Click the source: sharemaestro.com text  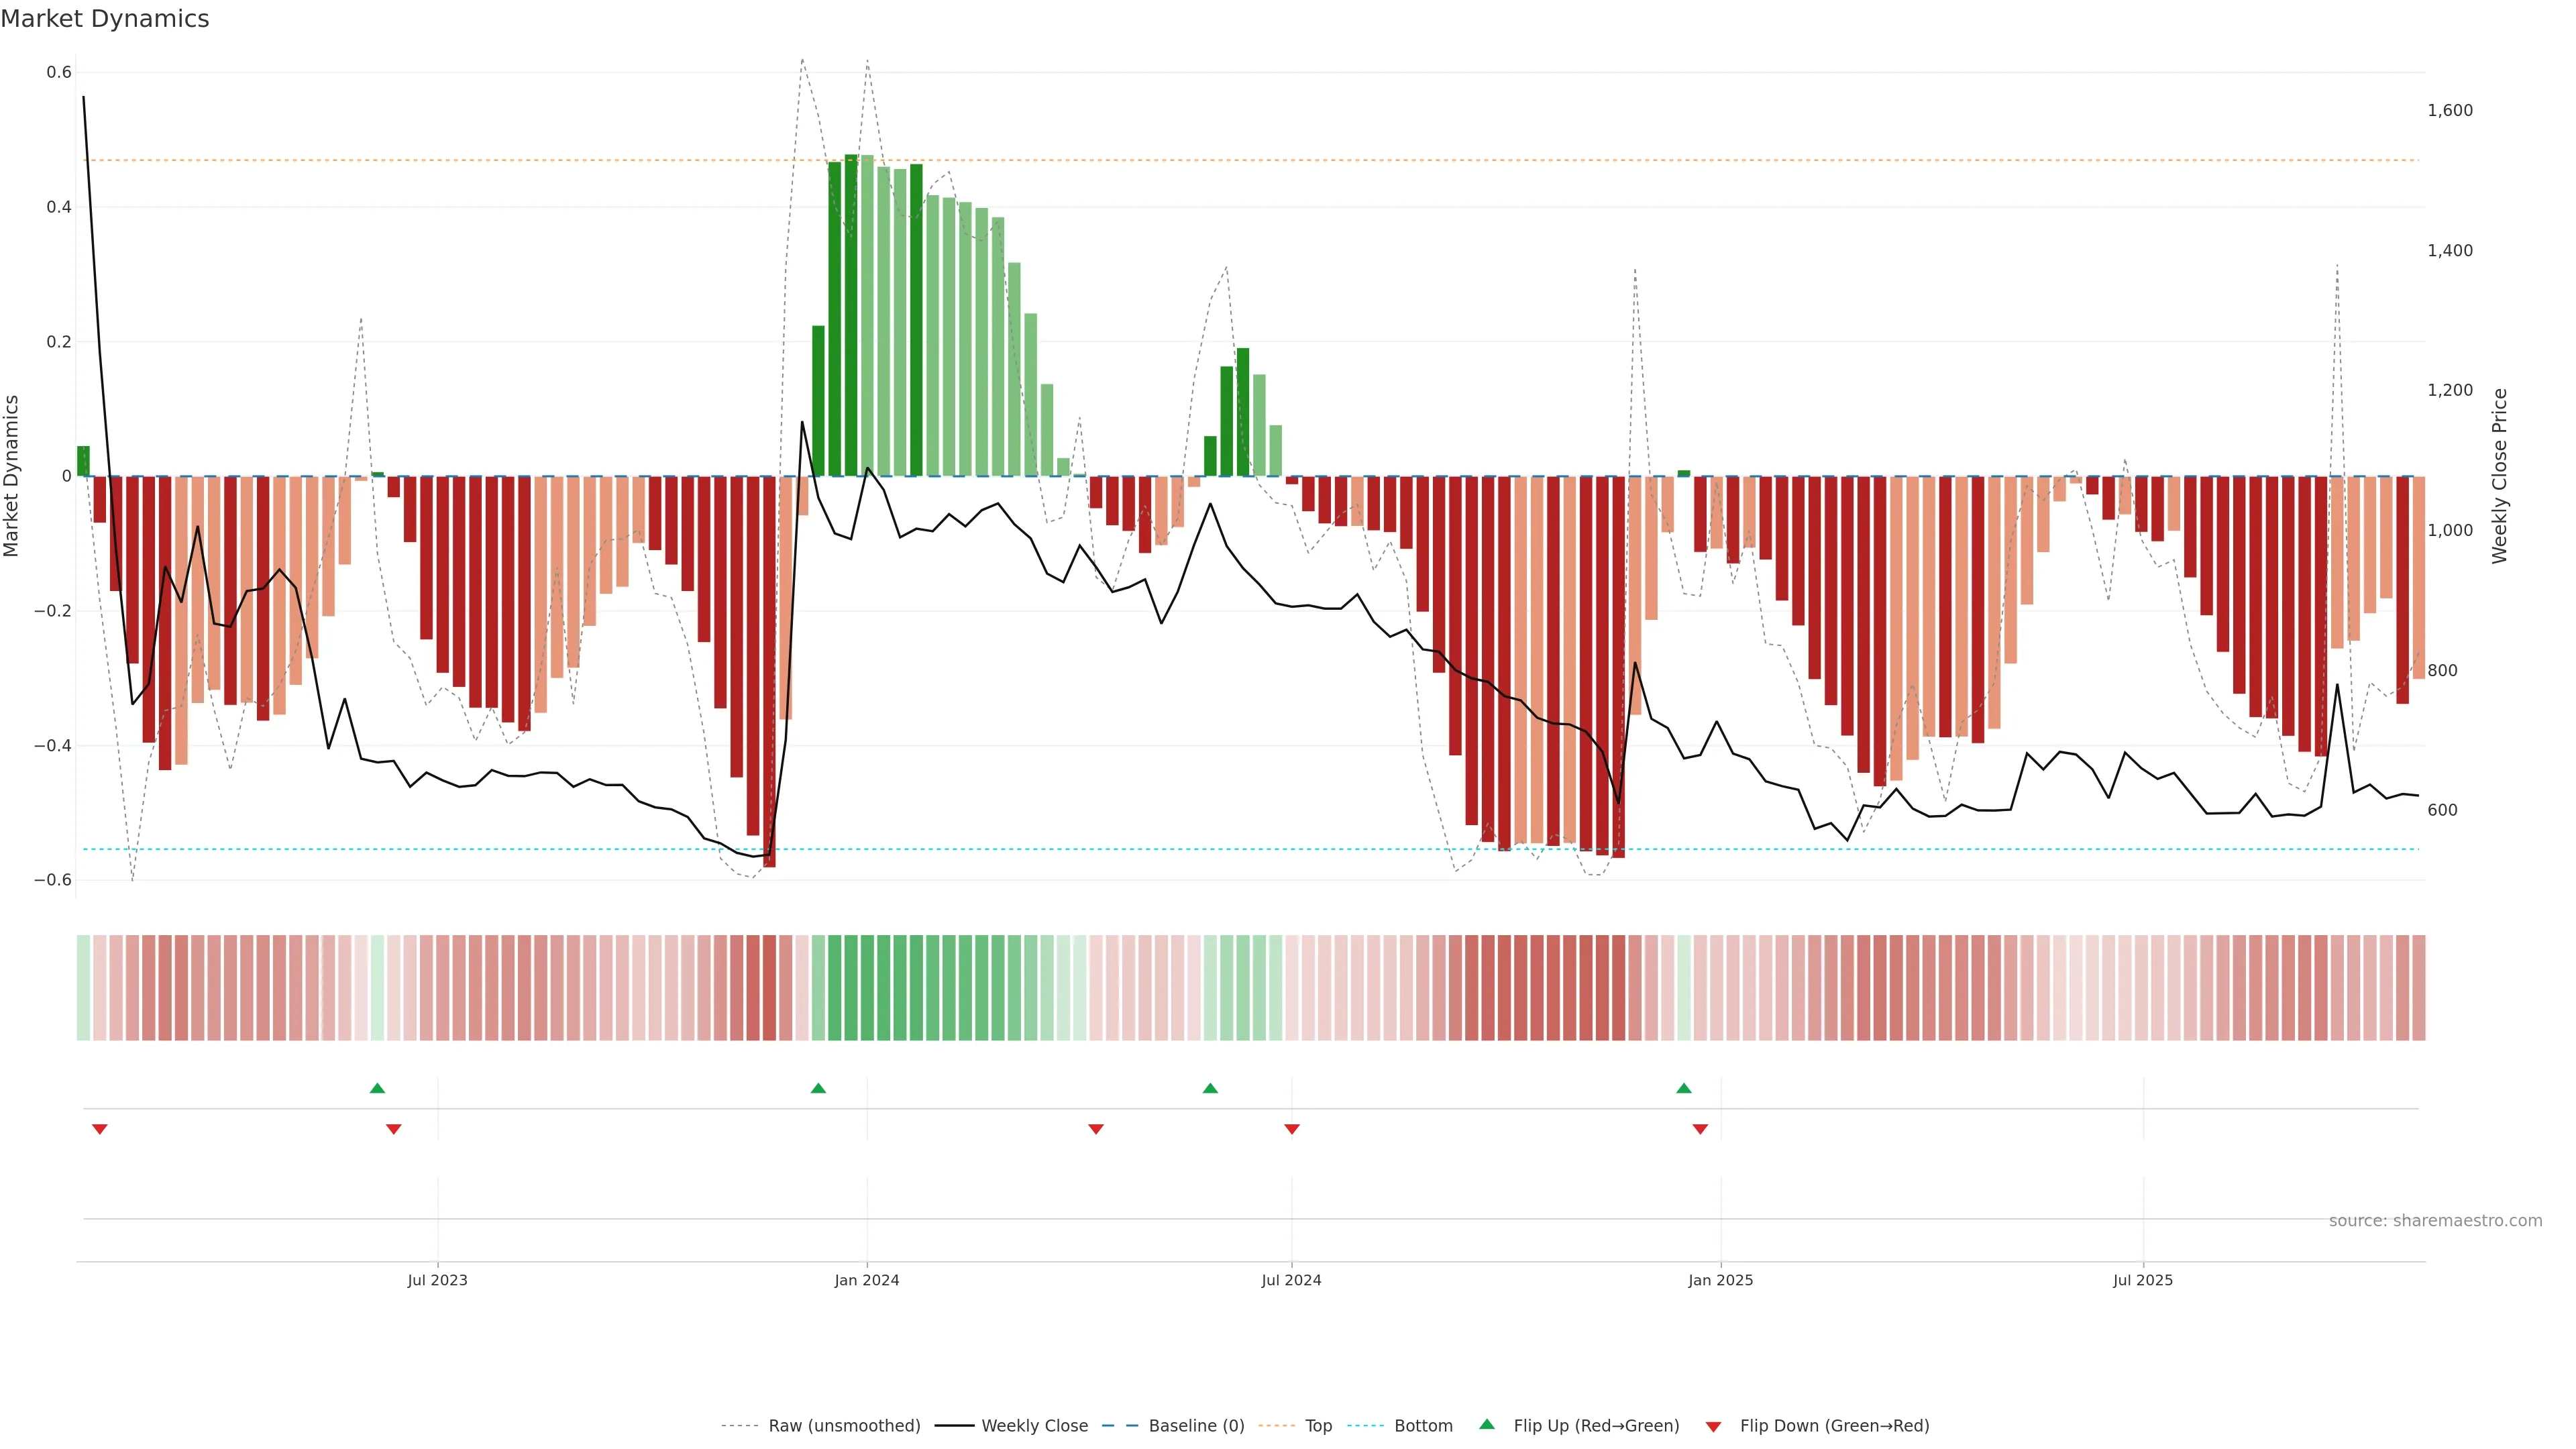pos(2435,1221)
